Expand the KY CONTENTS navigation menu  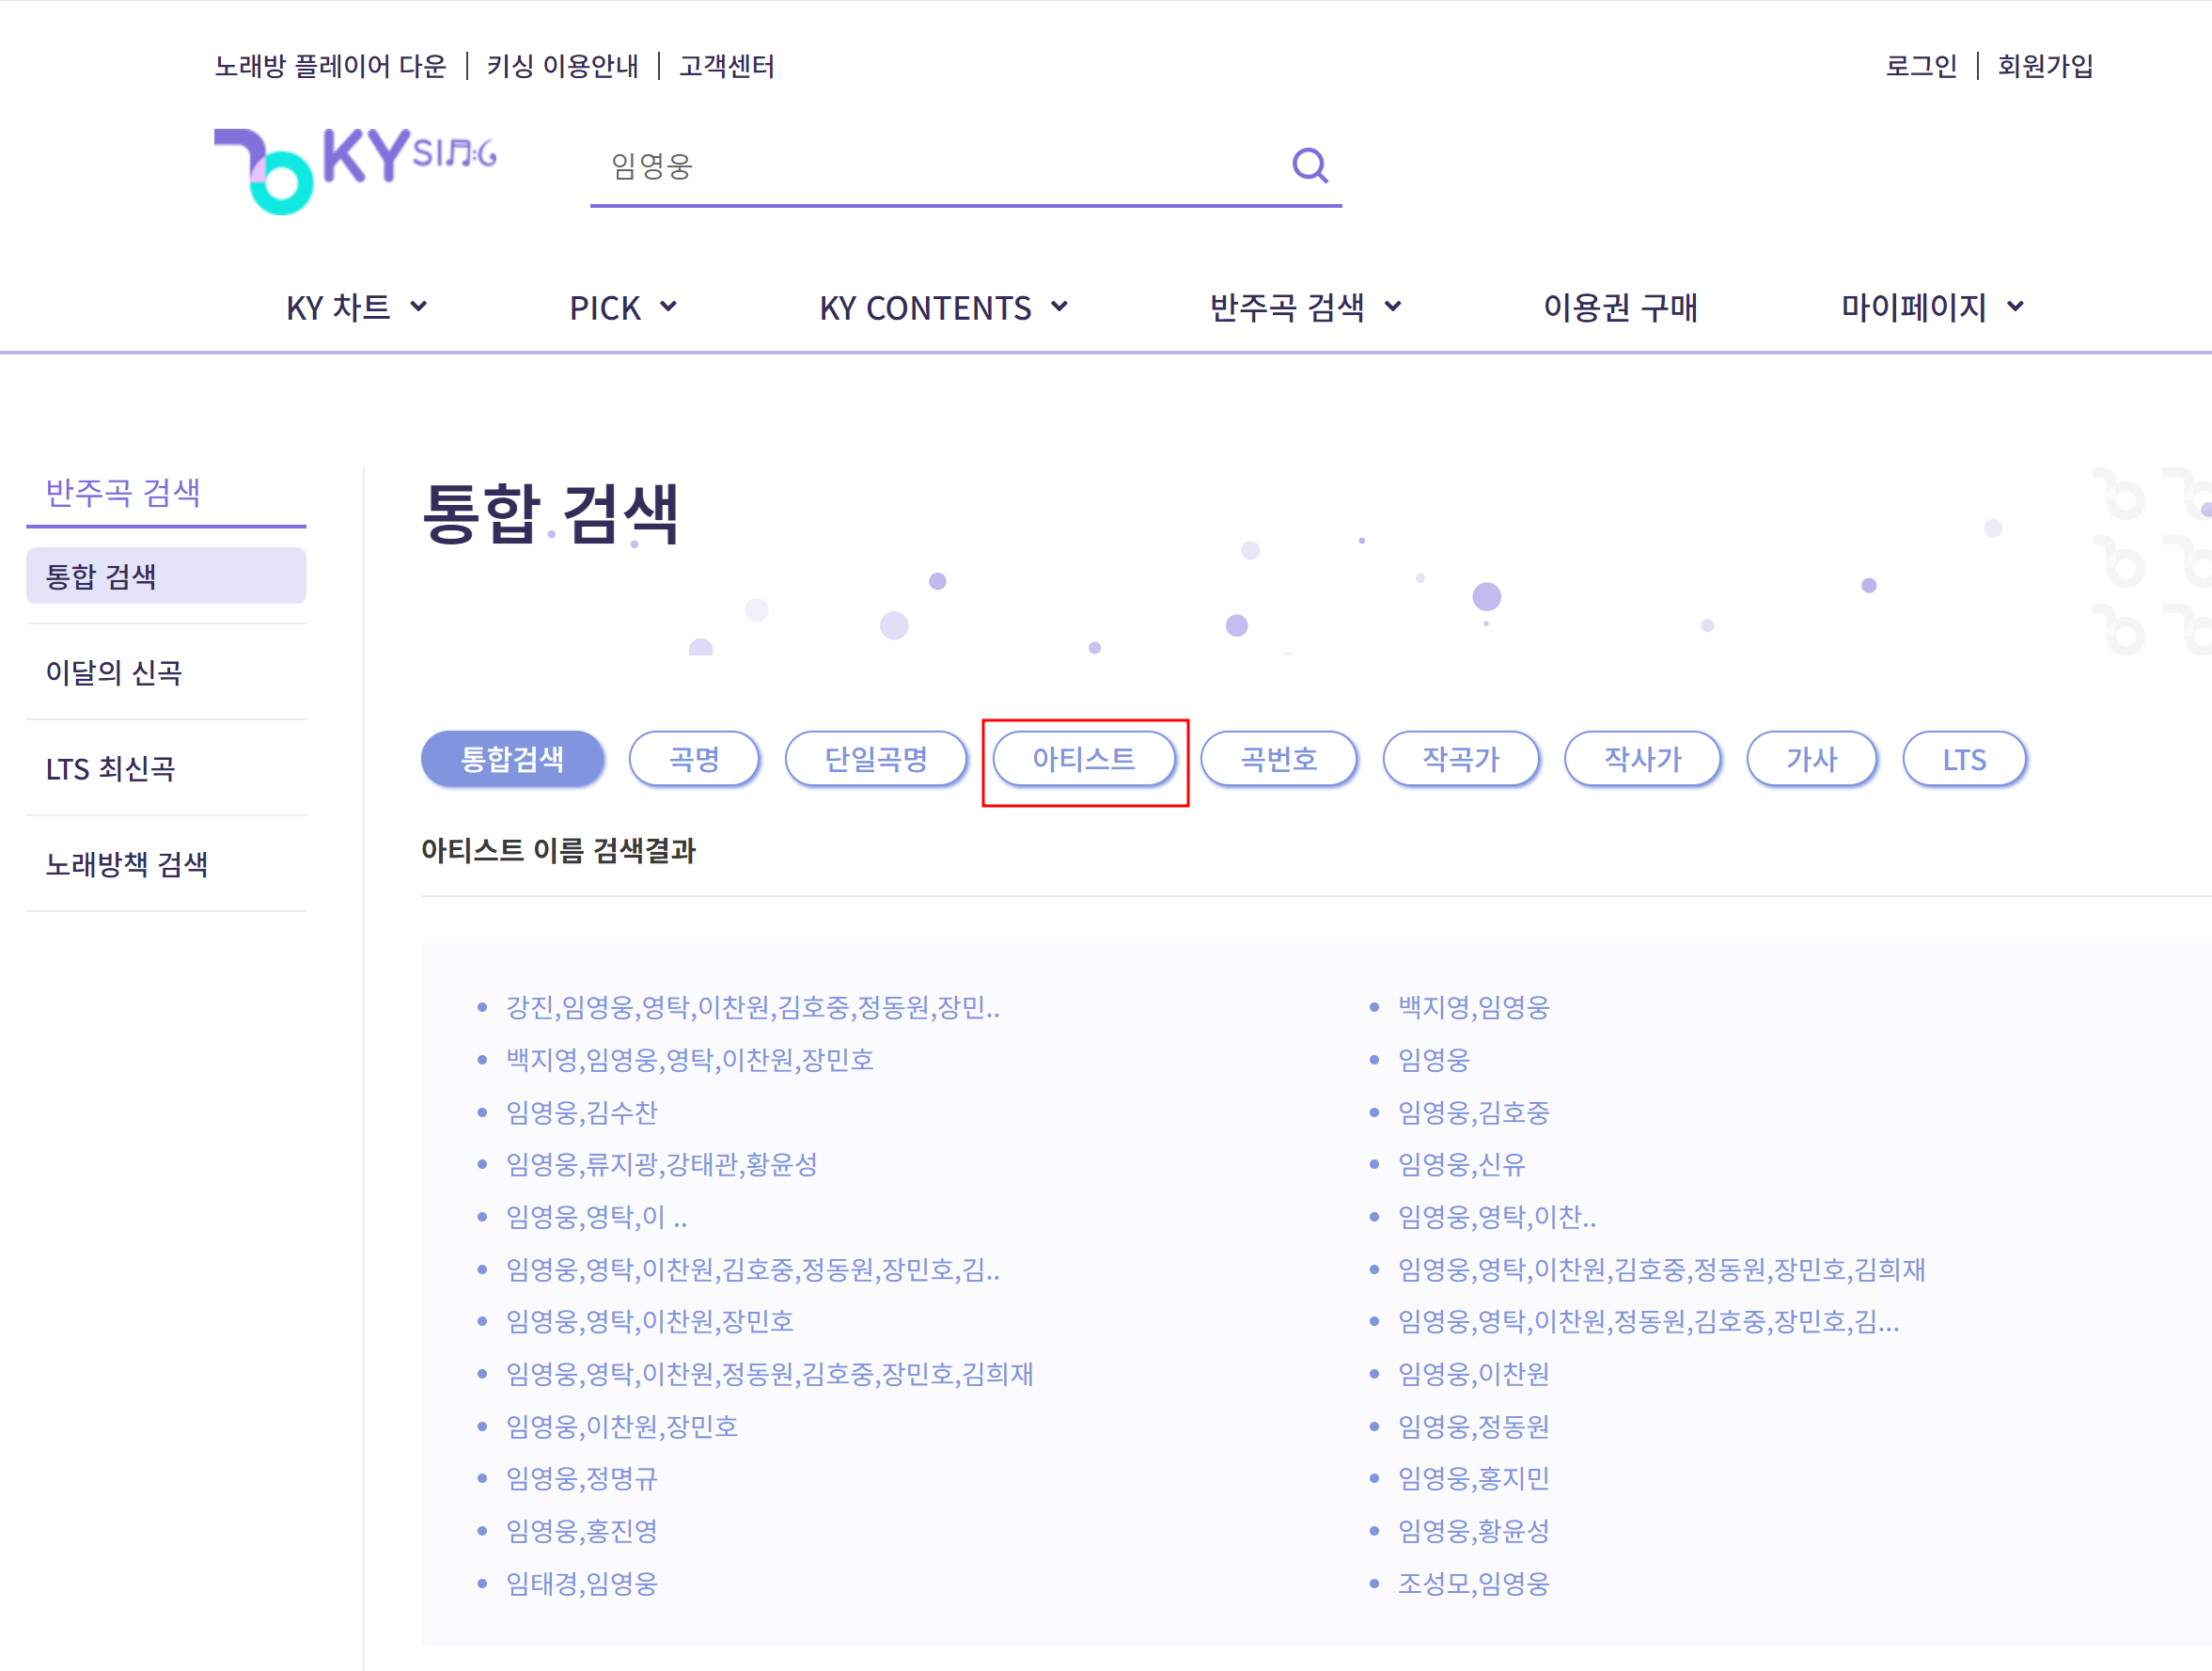coord(944,307)
